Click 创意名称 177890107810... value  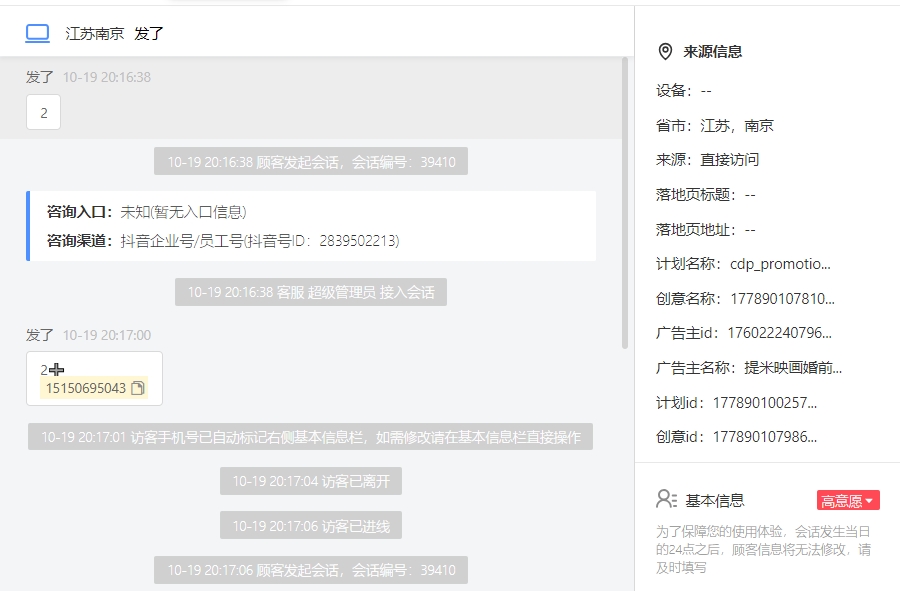pyautogui.click(x=782, y=298)
